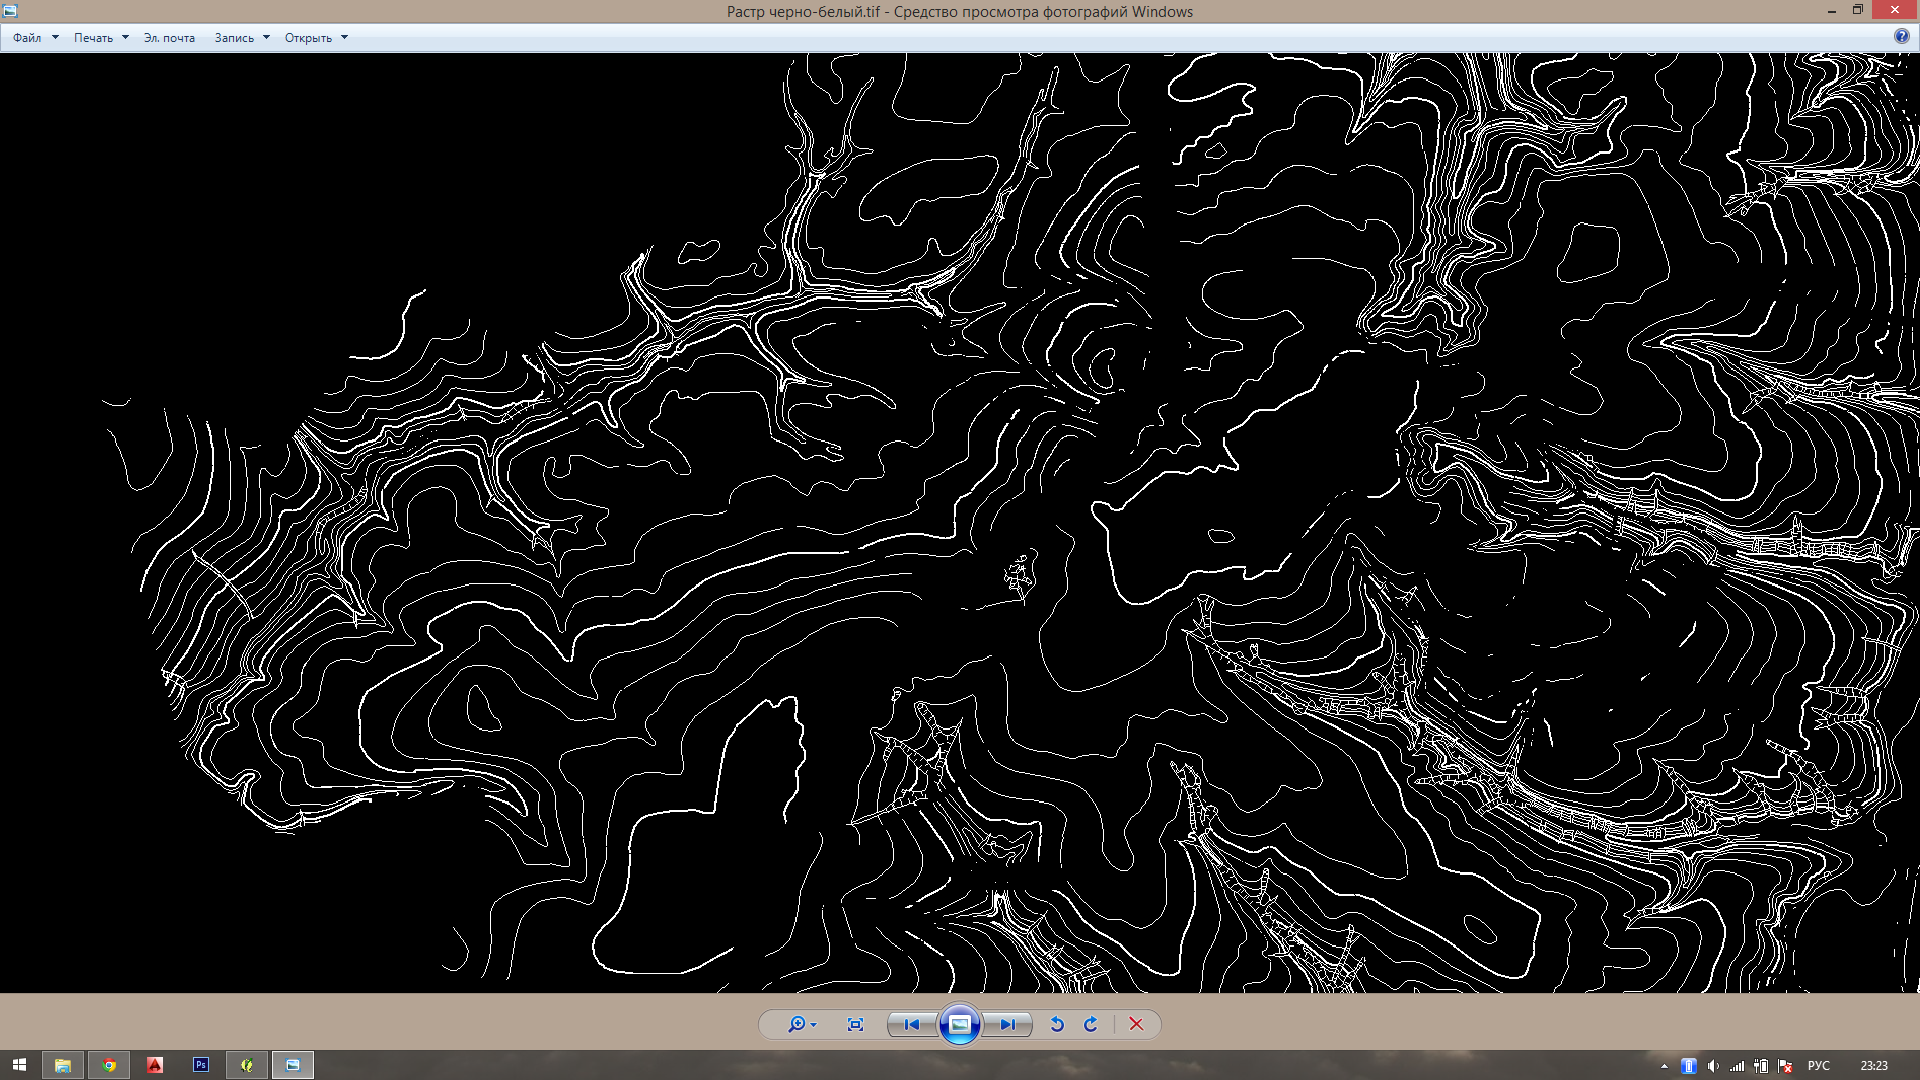Click the actual size fit button
The height and width of the screenshot is (1080, 1920).
tap(855, 1024)
